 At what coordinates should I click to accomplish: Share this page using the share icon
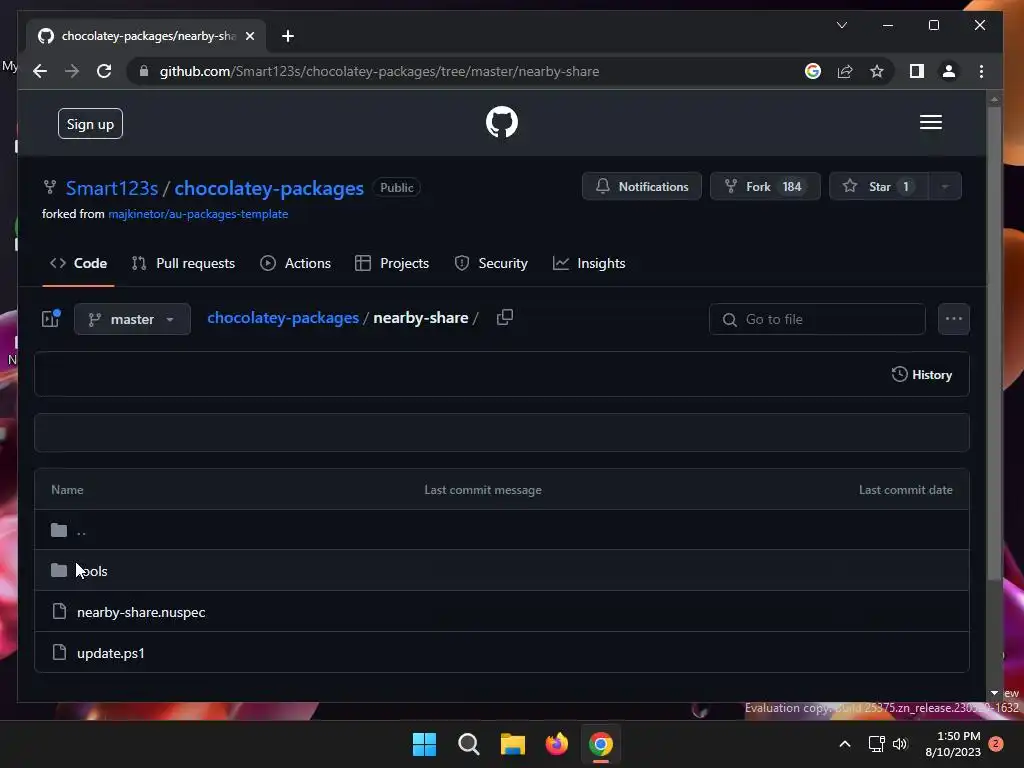coord(845,71)
